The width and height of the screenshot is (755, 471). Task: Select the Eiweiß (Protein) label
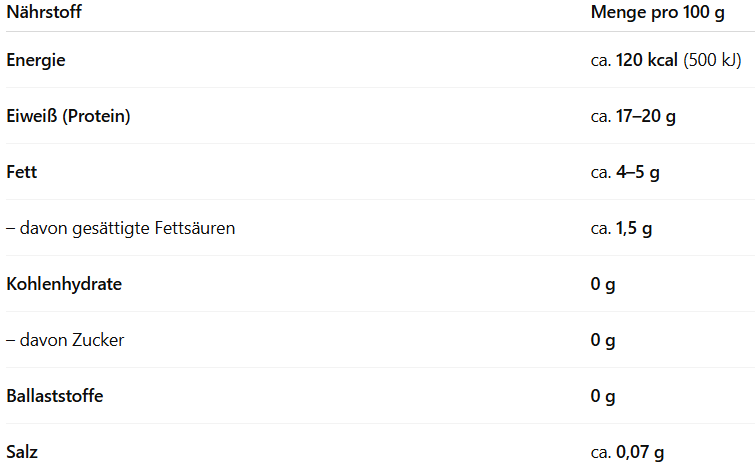(x=68, y=117)
